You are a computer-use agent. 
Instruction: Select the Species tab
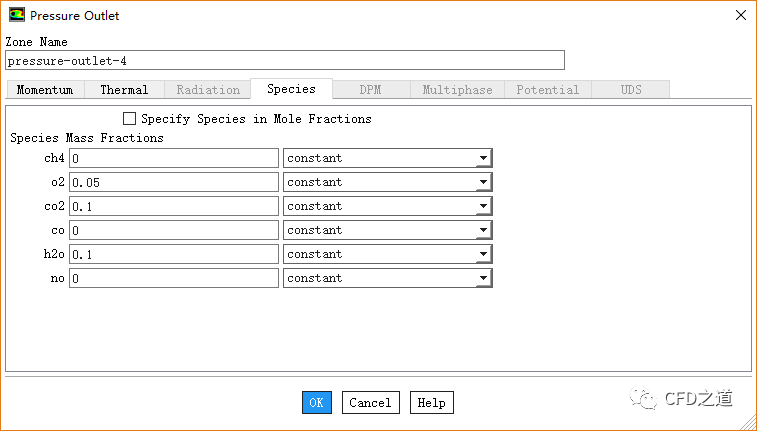click(291, 88)
